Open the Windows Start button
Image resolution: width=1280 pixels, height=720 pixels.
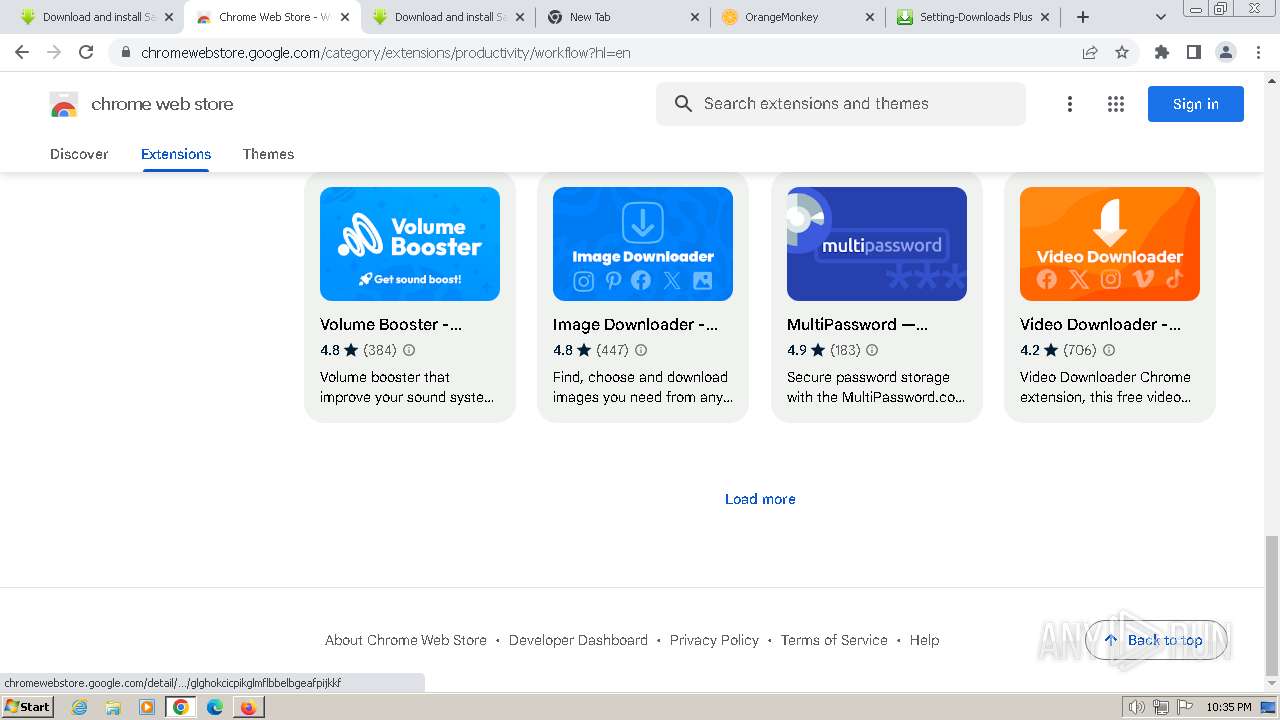[x=28, y=706]
